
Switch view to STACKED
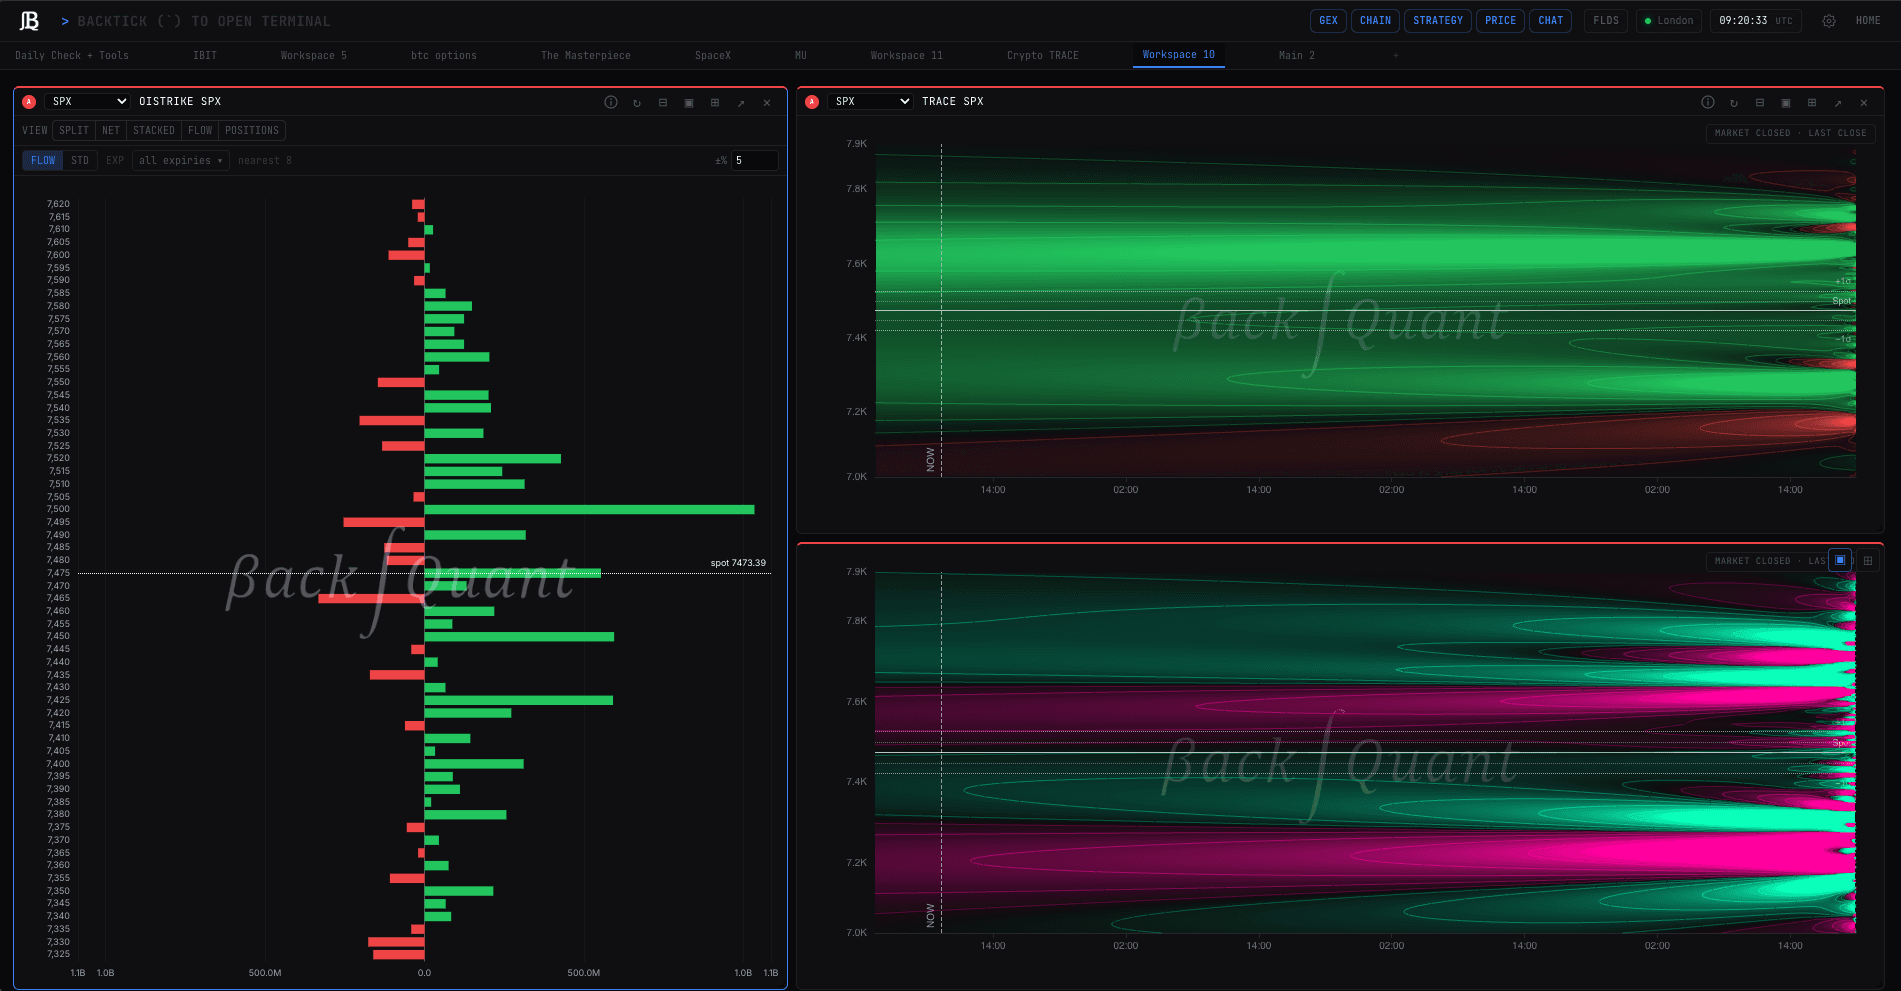point(154,131)
